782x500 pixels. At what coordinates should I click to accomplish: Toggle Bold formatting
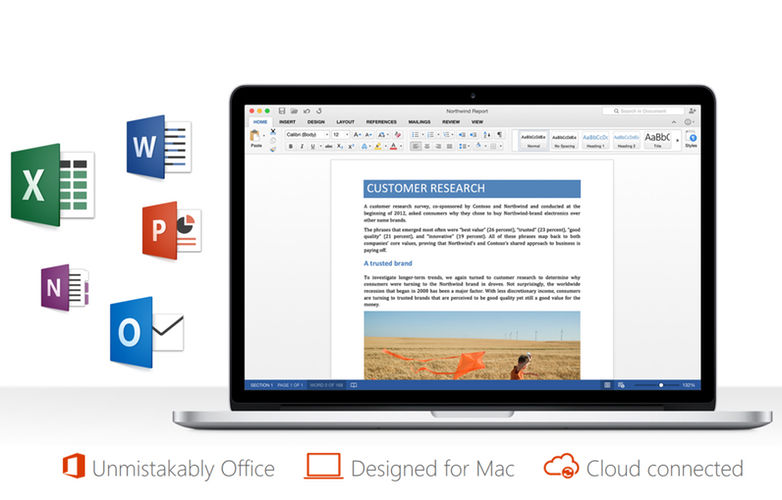pyautogui.click(x=290, y=146)
